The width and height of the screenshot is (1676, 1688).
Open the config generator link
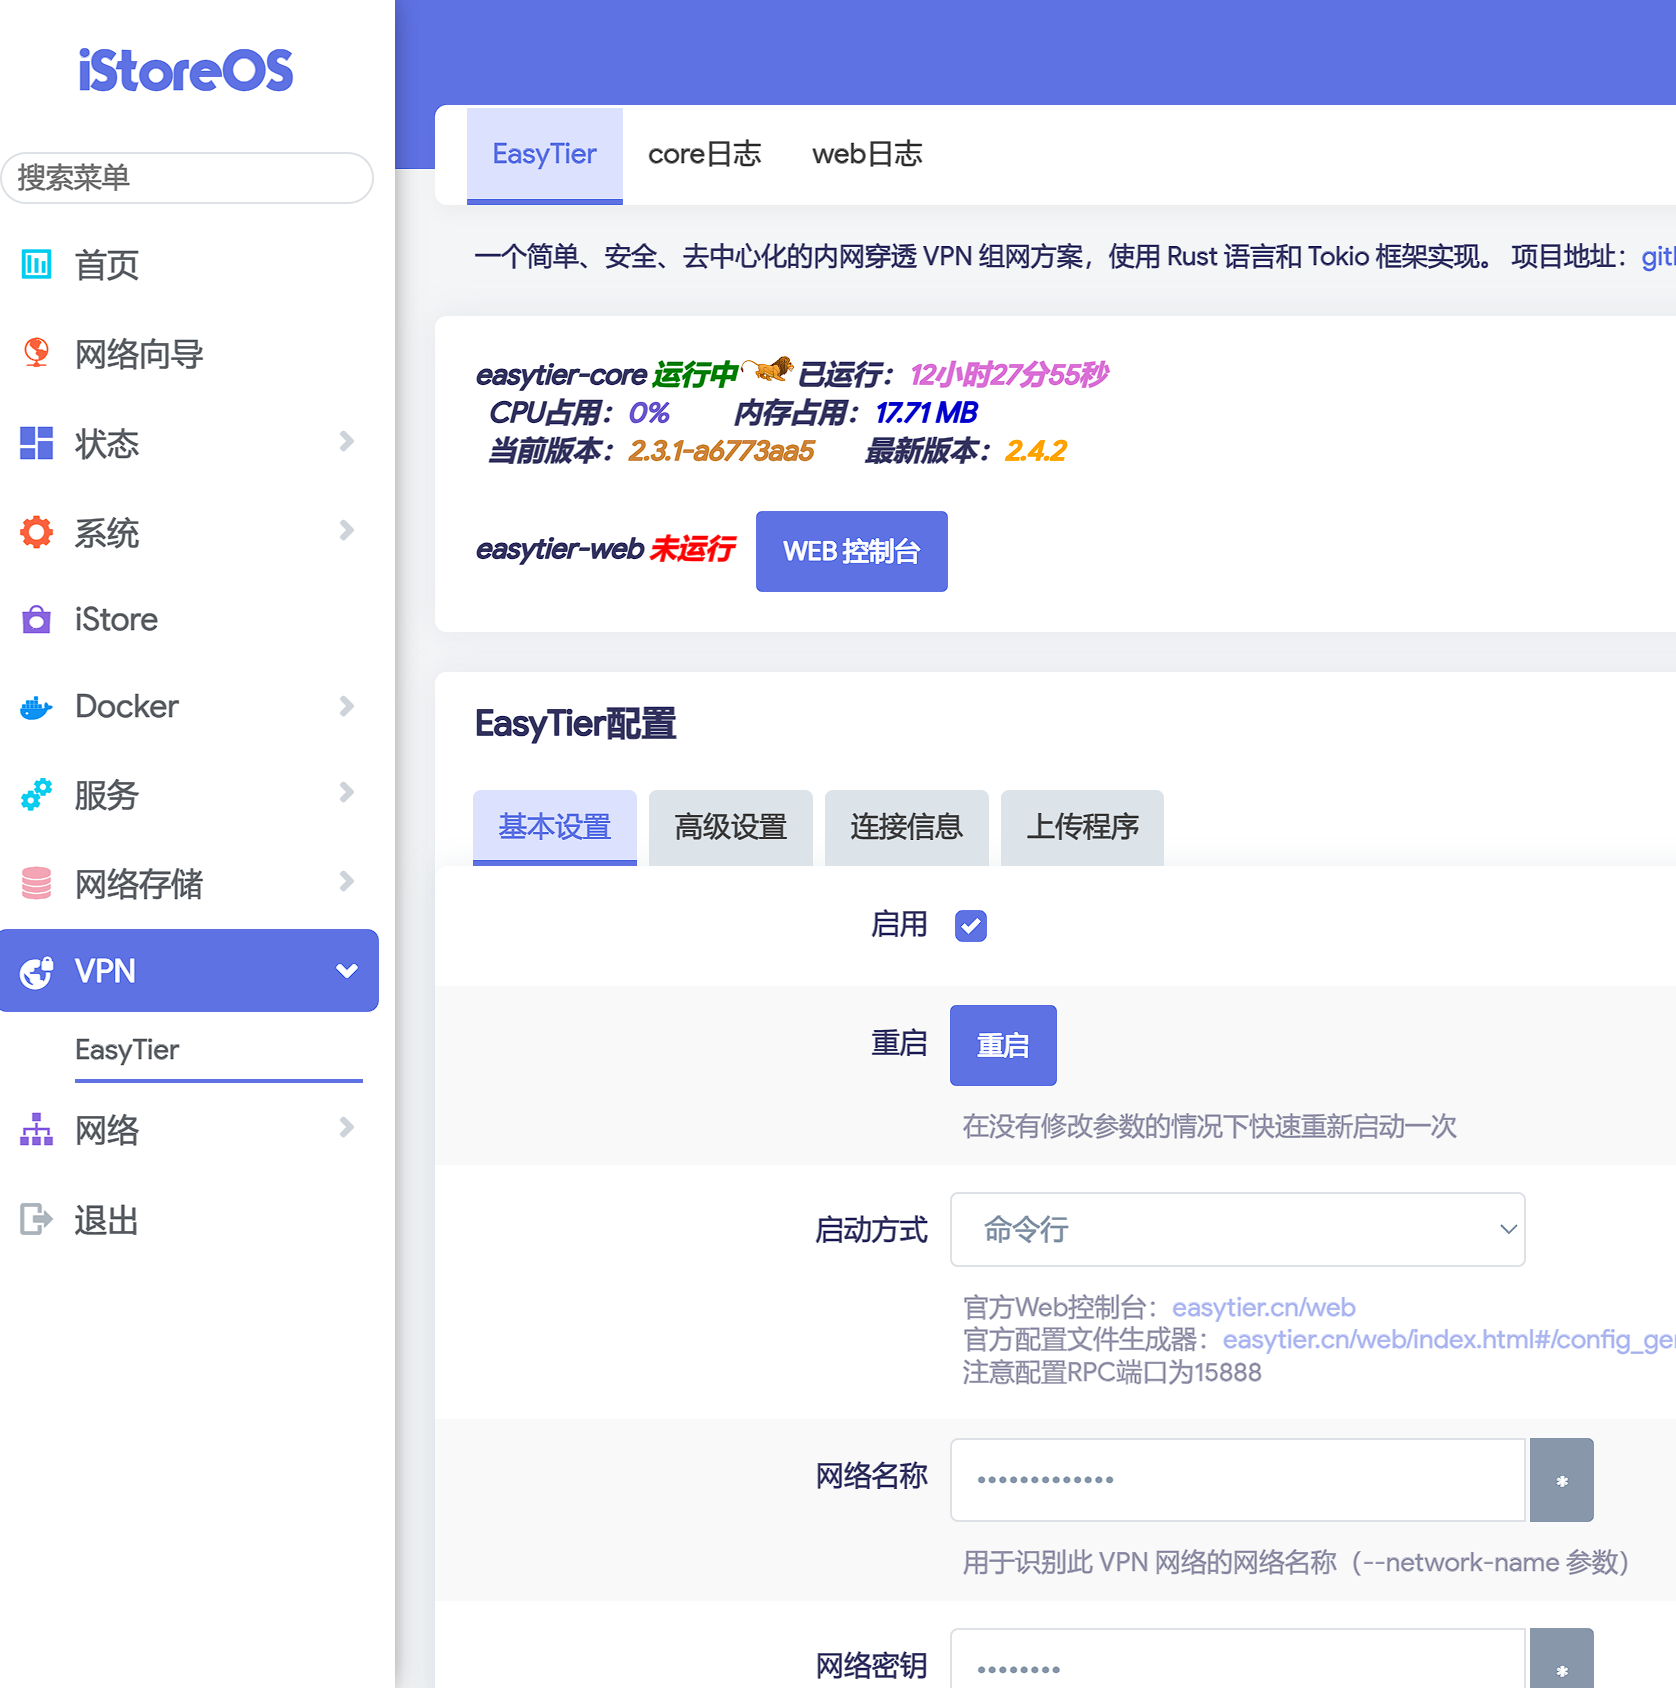(x=1448, y=1339)
